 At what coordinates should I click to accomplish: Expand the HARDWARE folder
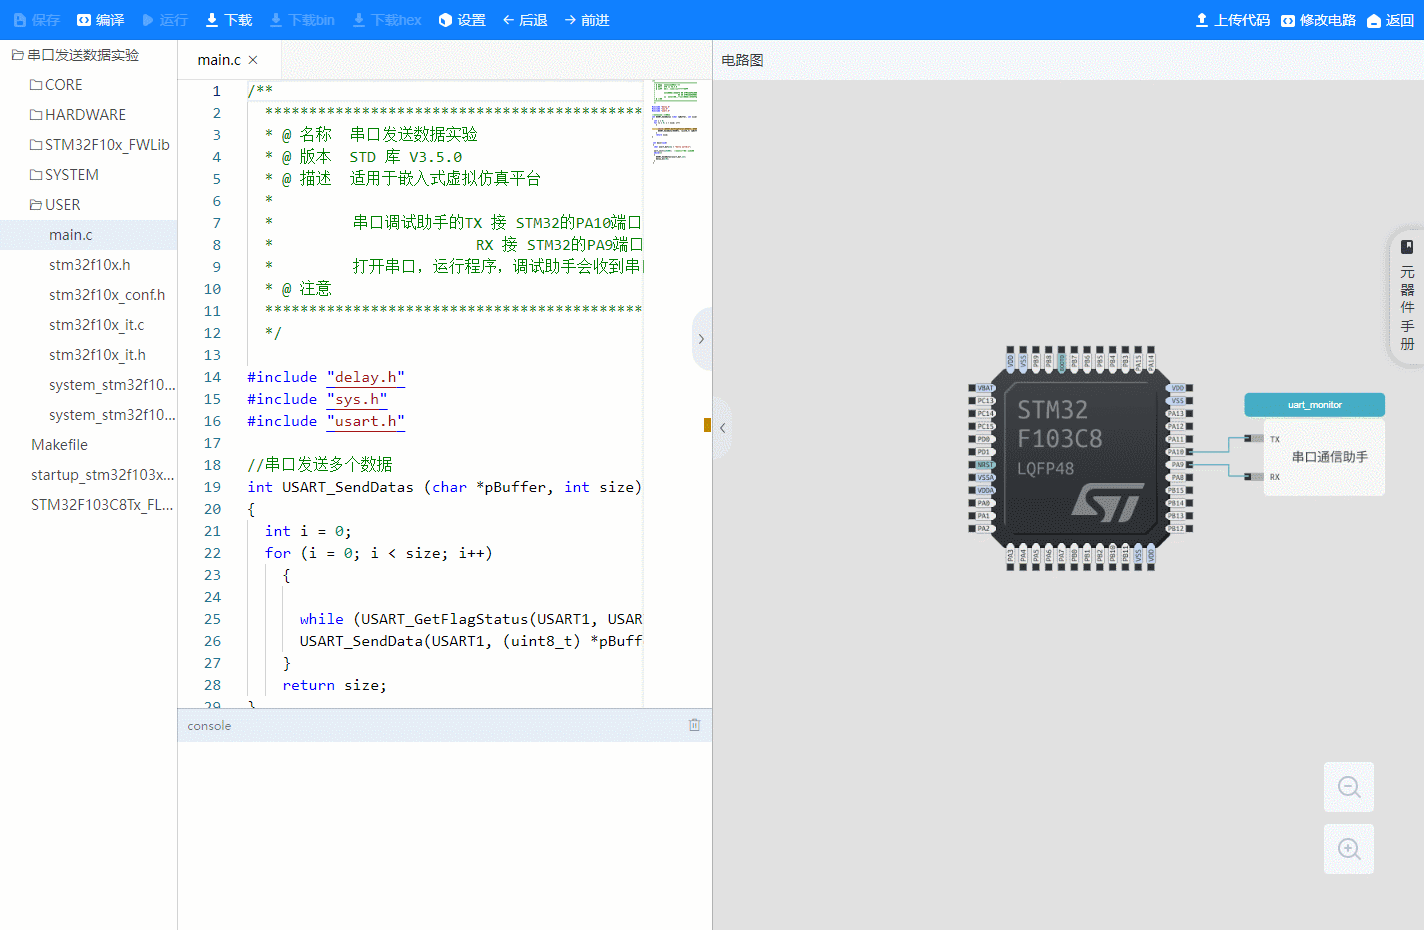coord(78,115)
